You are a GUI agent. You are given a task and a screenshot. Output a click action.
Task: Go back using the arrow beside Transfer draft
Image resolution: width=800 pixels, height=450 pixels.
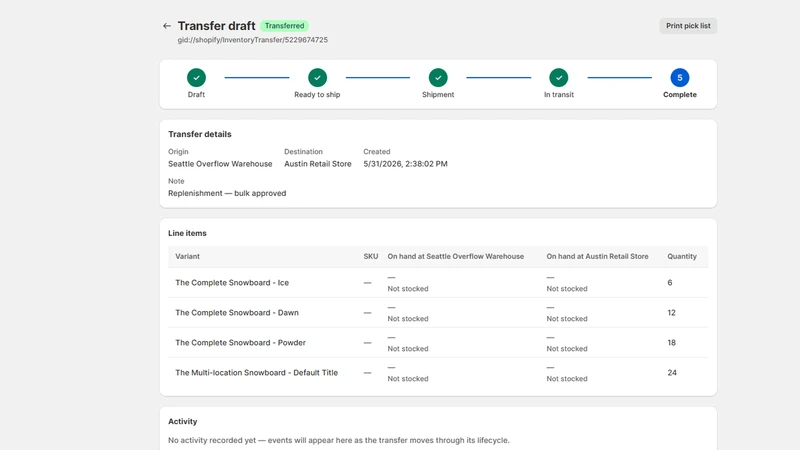click(167, 26)
